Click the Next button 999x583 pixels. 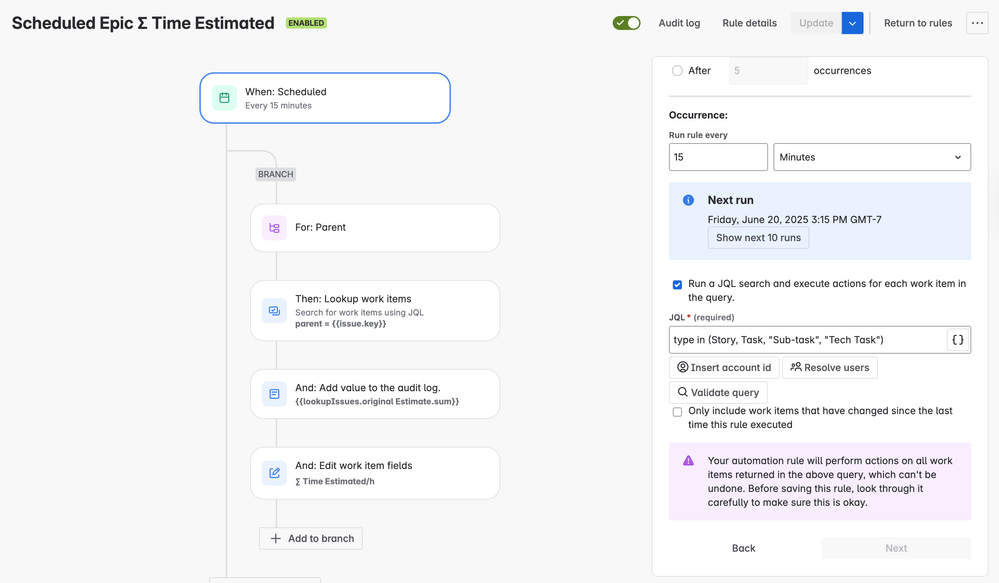pyautogui.click(x=896, y=548)
